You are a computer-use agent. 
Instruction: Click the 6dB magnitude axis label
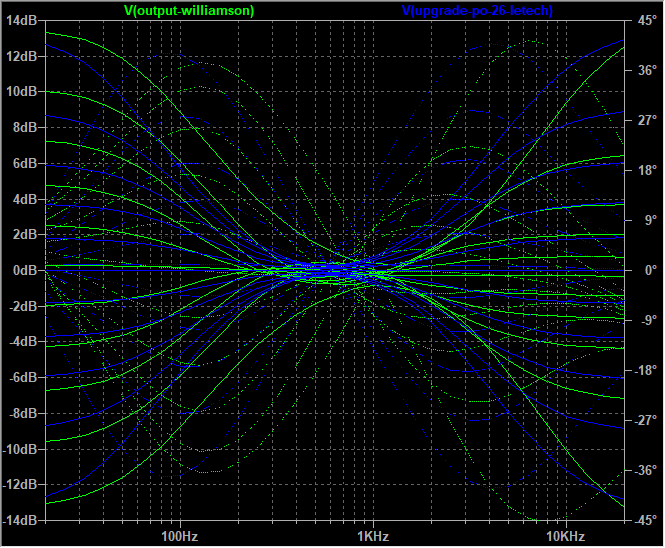click(25, 163)
